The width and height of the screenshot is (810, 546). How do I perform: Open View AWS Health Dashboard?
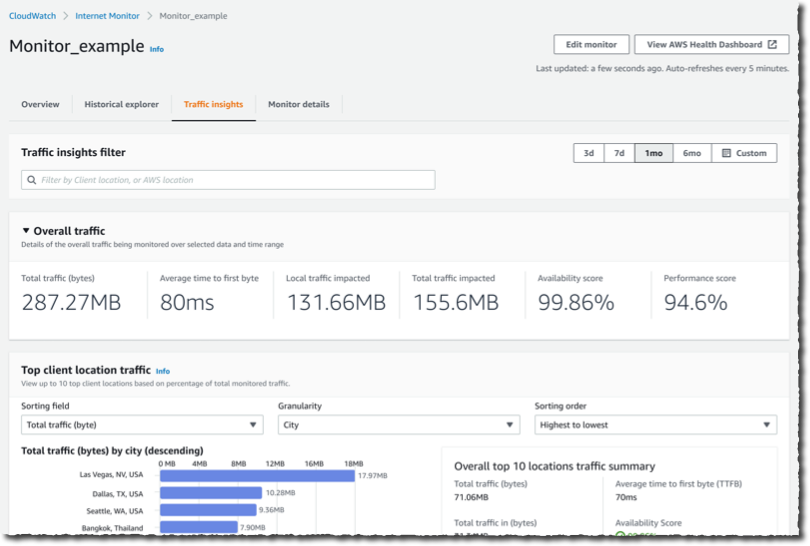(x=711, y=45)
